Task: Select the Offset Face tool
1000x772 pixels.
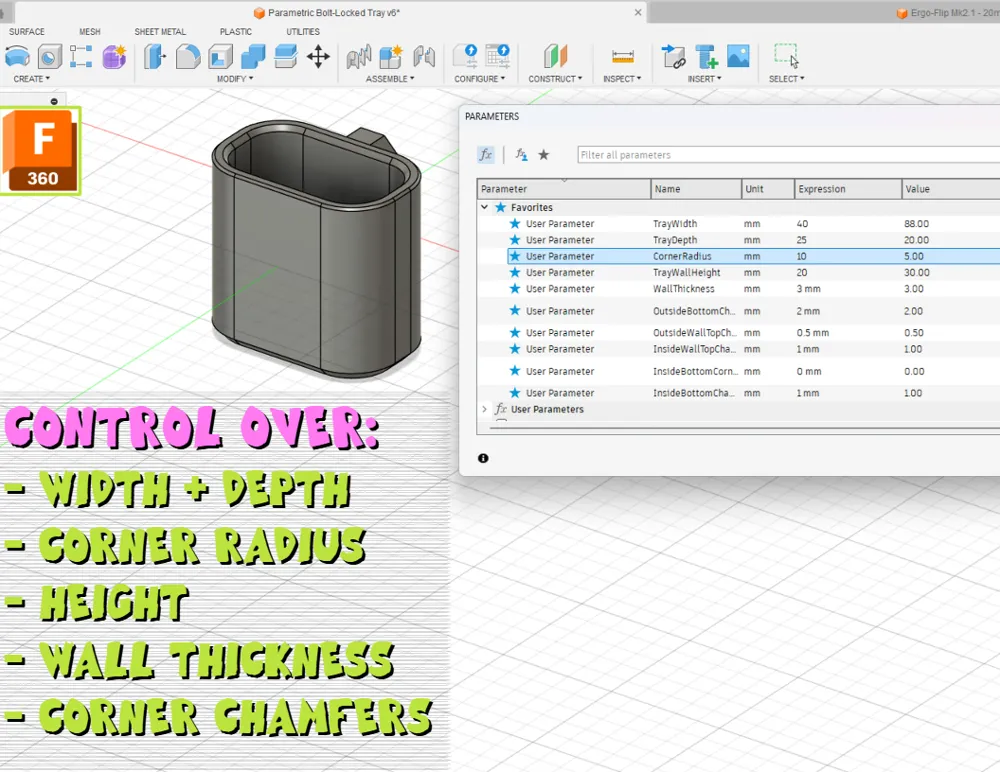Action: click(x=286, y=57)
